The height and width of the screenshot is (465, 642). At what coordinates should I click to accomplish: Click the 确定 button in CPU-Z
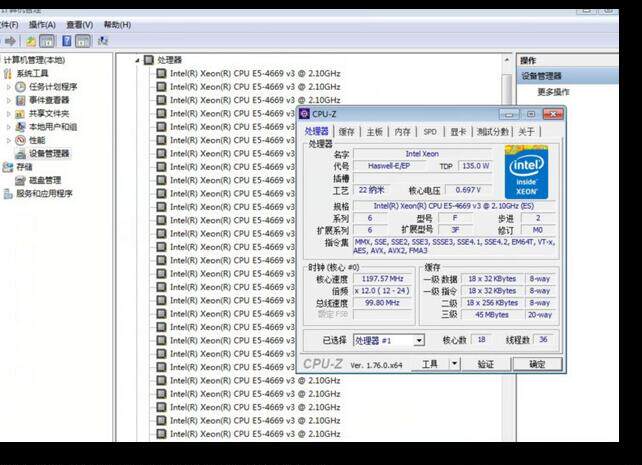click(537, 364)
